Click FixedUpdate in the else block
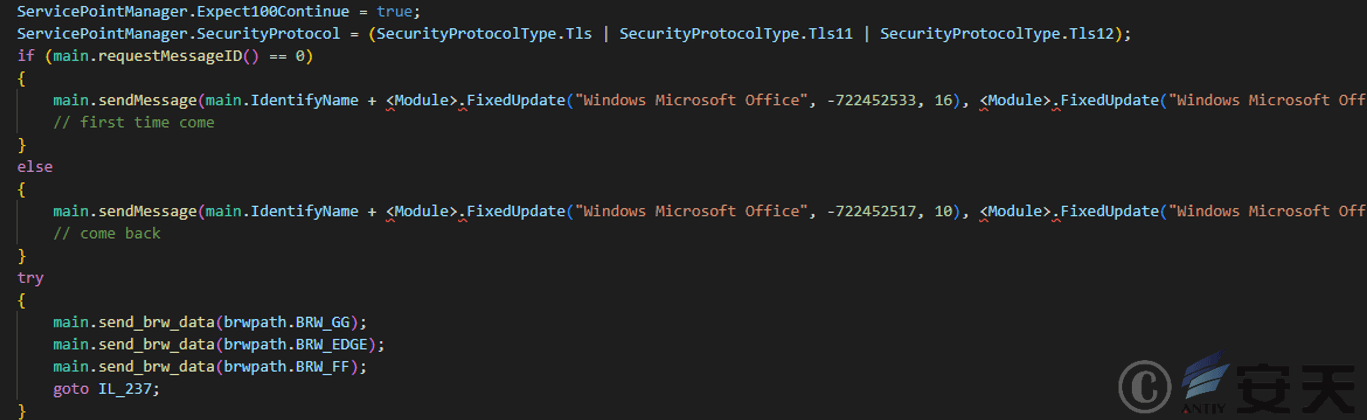Image resolution: width=1367 pixels, height=420 pixels. click(x=512, y=211)
